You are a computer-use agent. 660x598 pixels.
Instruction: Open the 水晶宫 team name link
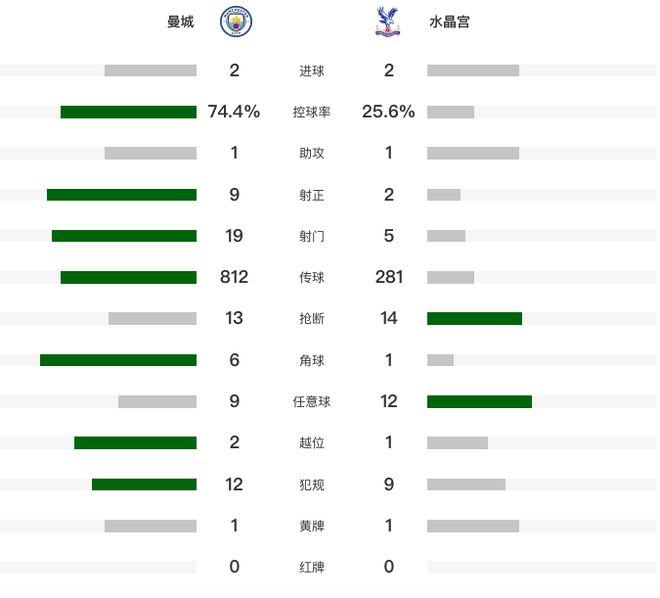tap(448, 22)
